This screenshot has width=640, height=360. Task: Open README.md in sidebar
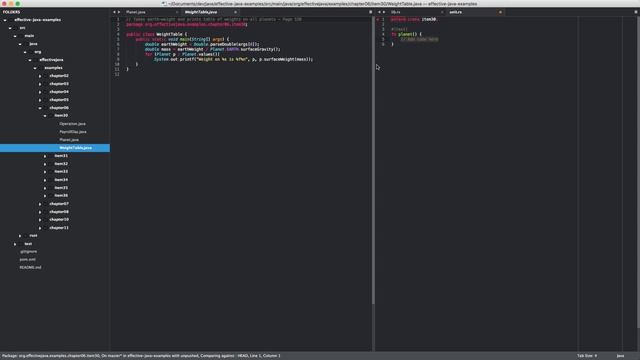[x=30, y=267]
